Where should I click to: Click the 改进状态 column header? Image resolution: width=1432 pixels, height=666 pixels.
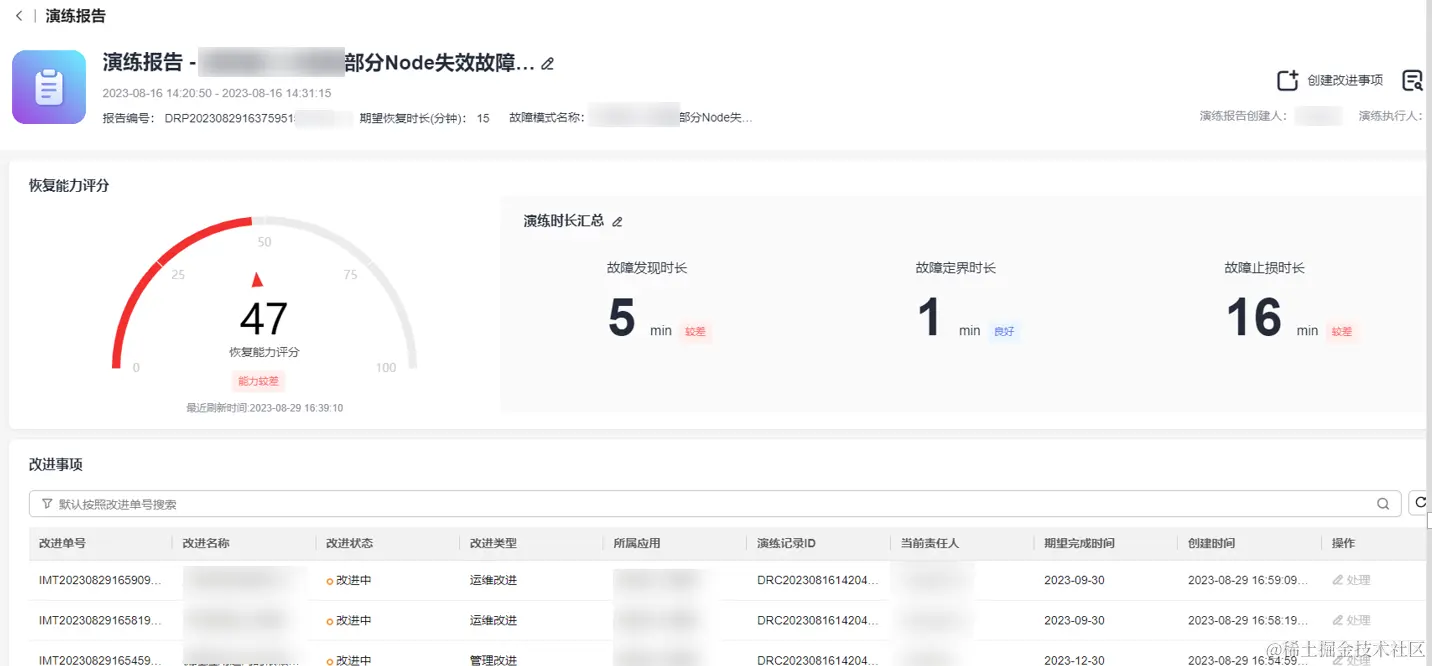(x=350, y=543)
